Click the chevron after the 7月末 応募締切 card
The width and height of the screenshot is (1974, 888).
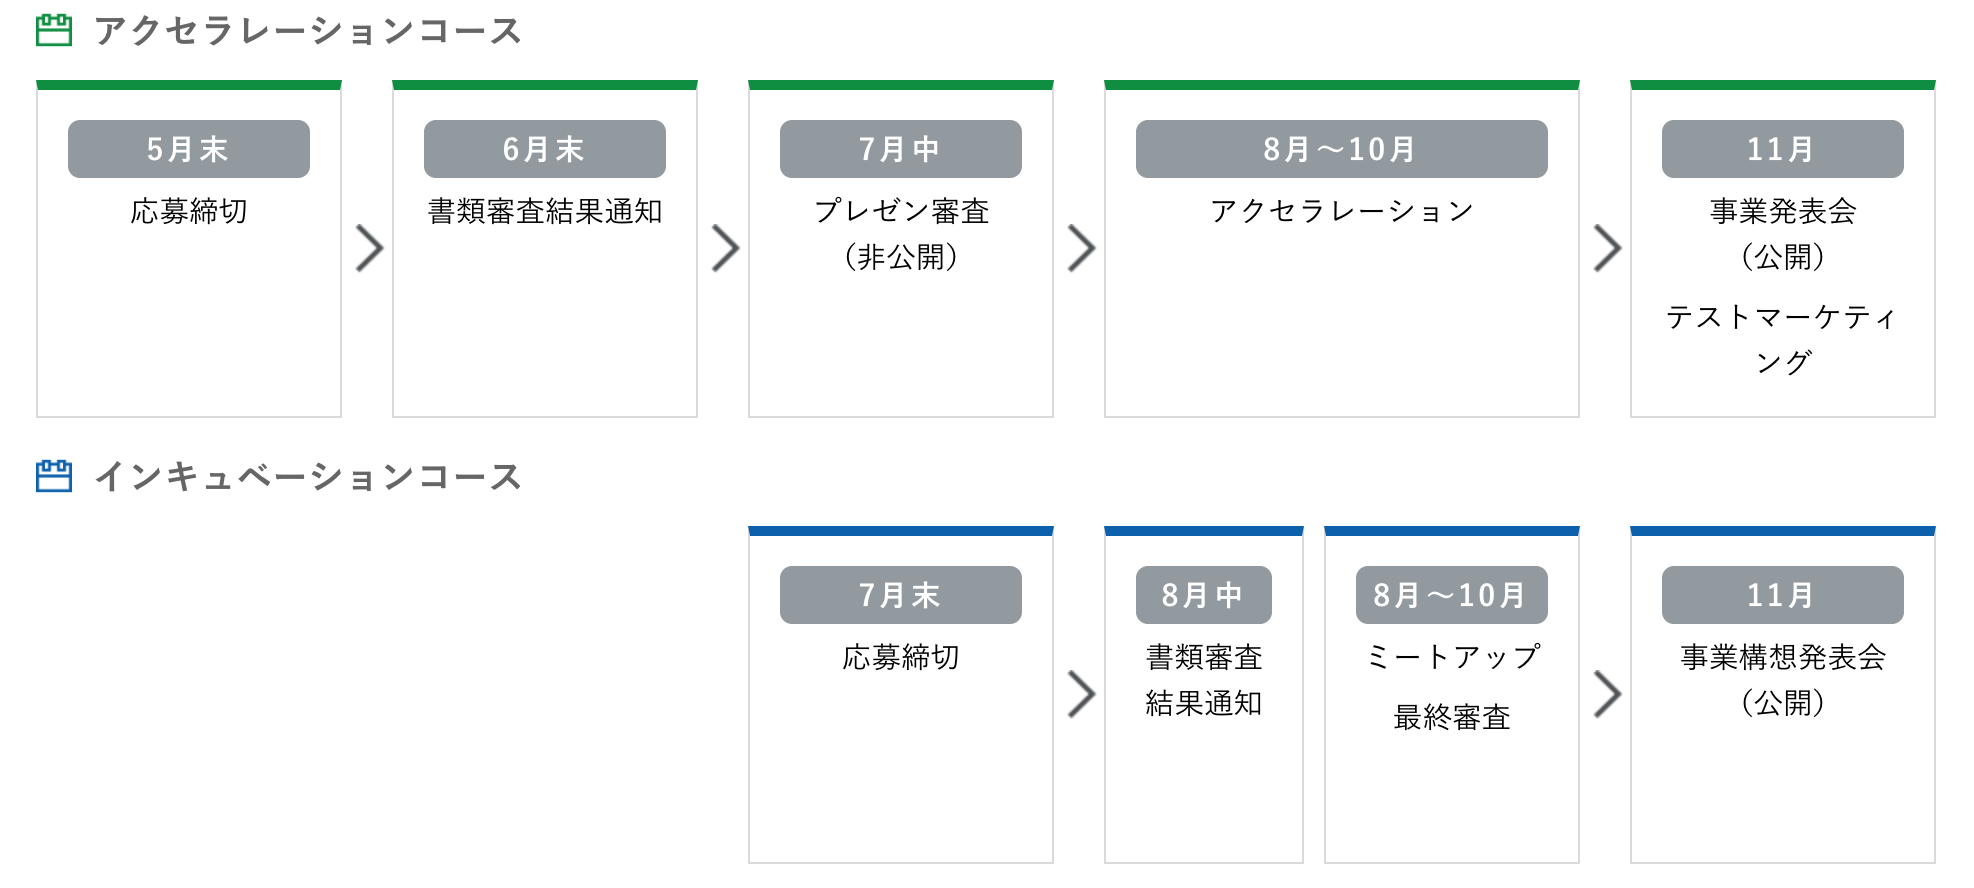click(1081, 694)
